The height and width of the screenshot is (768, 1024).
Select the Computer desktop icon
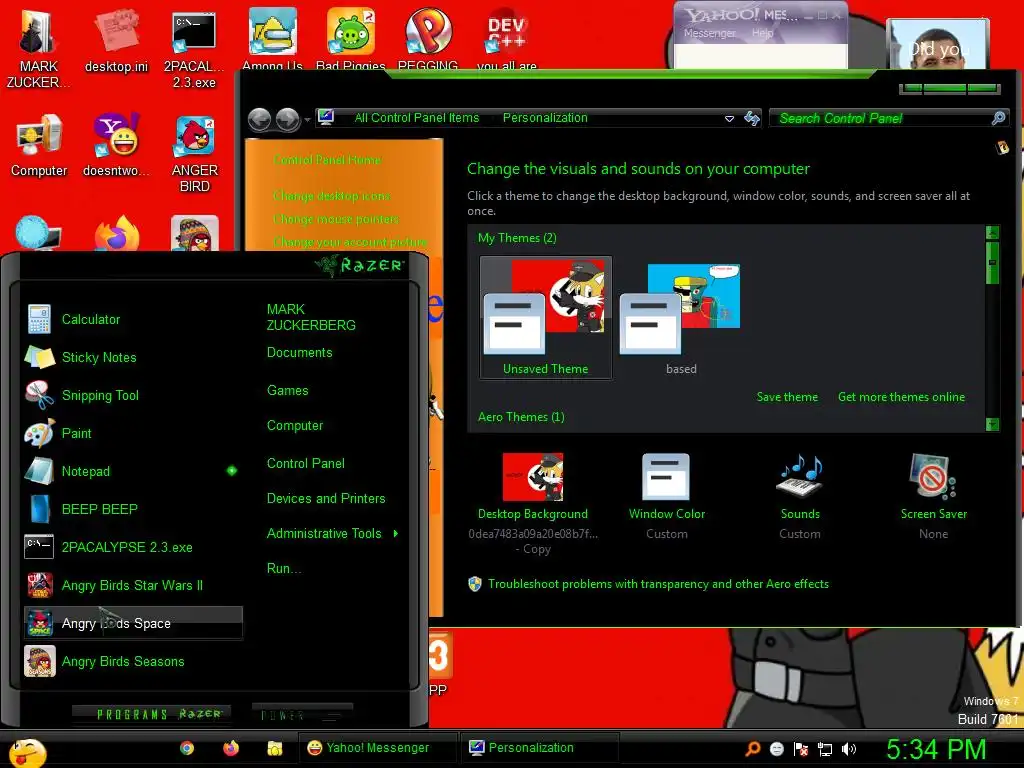click(39, 145)
